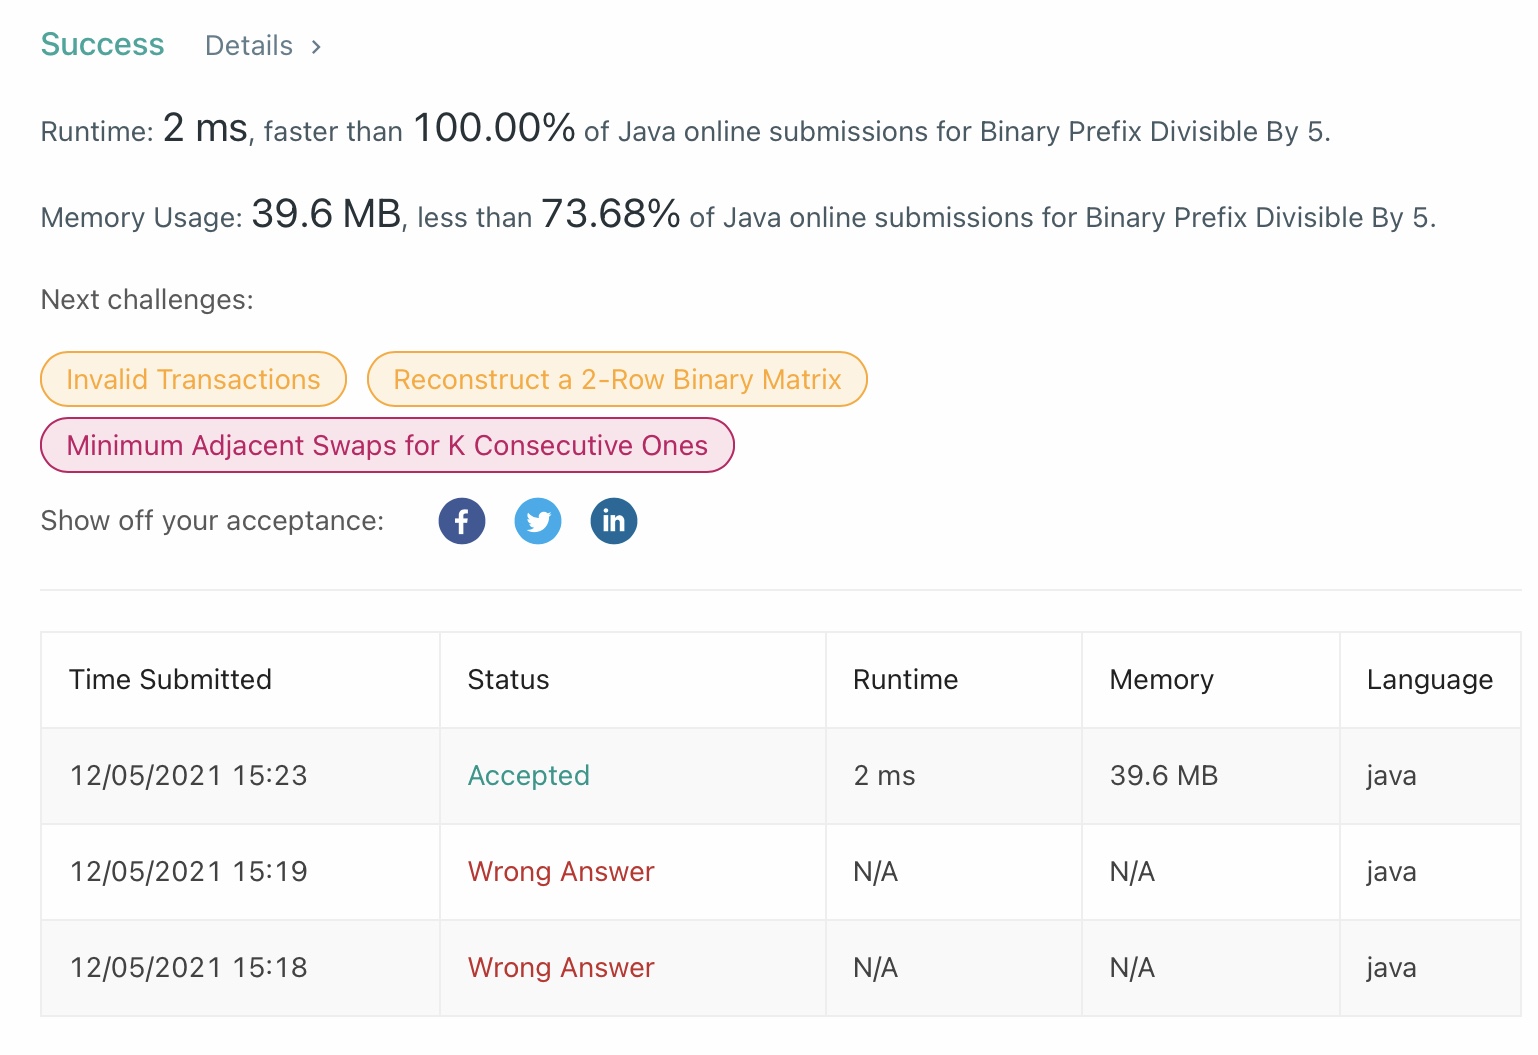Open the Accepted submission status link
The height and width of the screenshot is (1055, 1538).
[x=529, y=776]
